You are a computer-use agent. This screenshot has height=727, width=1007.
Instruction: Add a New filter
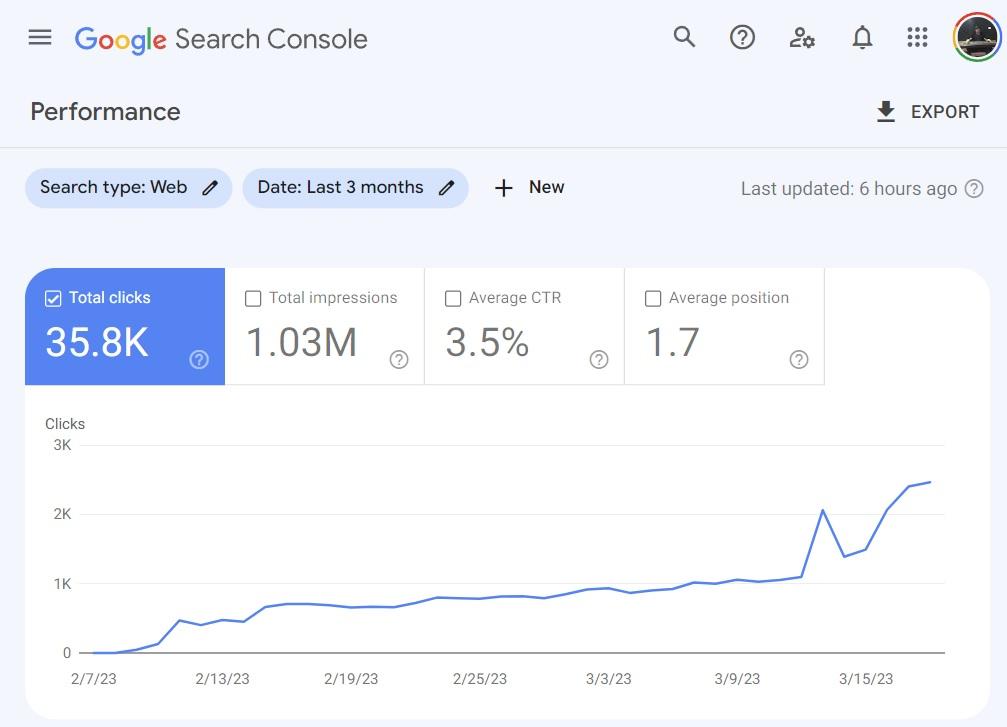click(x=530, y=188)
